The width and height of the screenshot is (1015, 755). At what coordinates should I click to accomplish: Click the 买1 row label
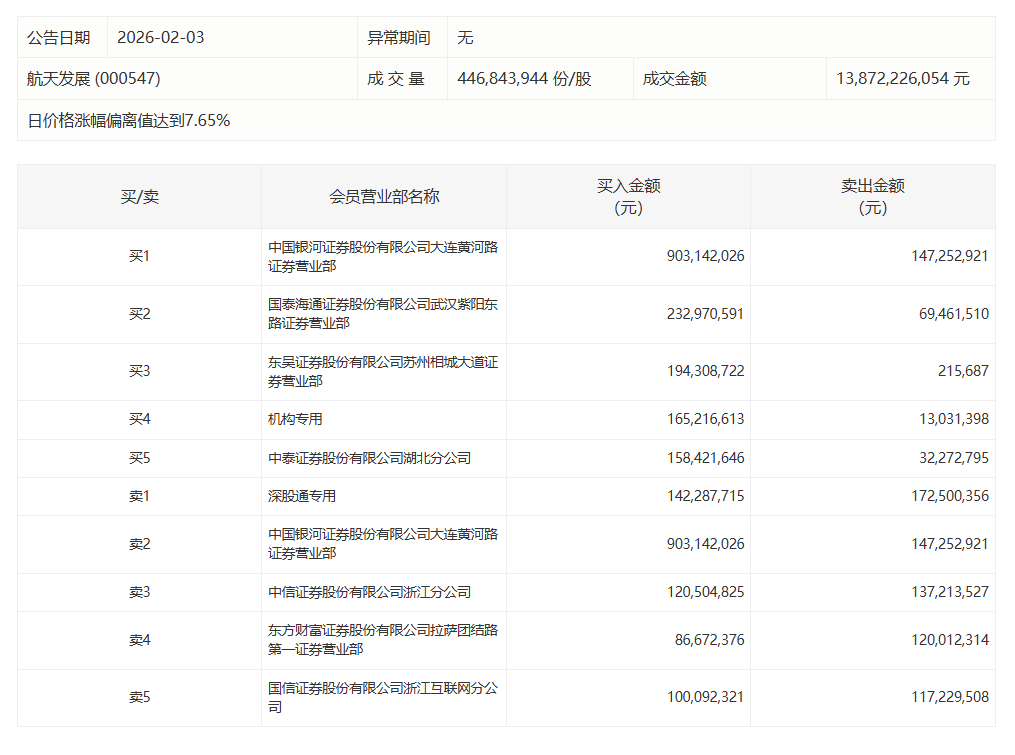pyautogui.click(x=139, y=256)
